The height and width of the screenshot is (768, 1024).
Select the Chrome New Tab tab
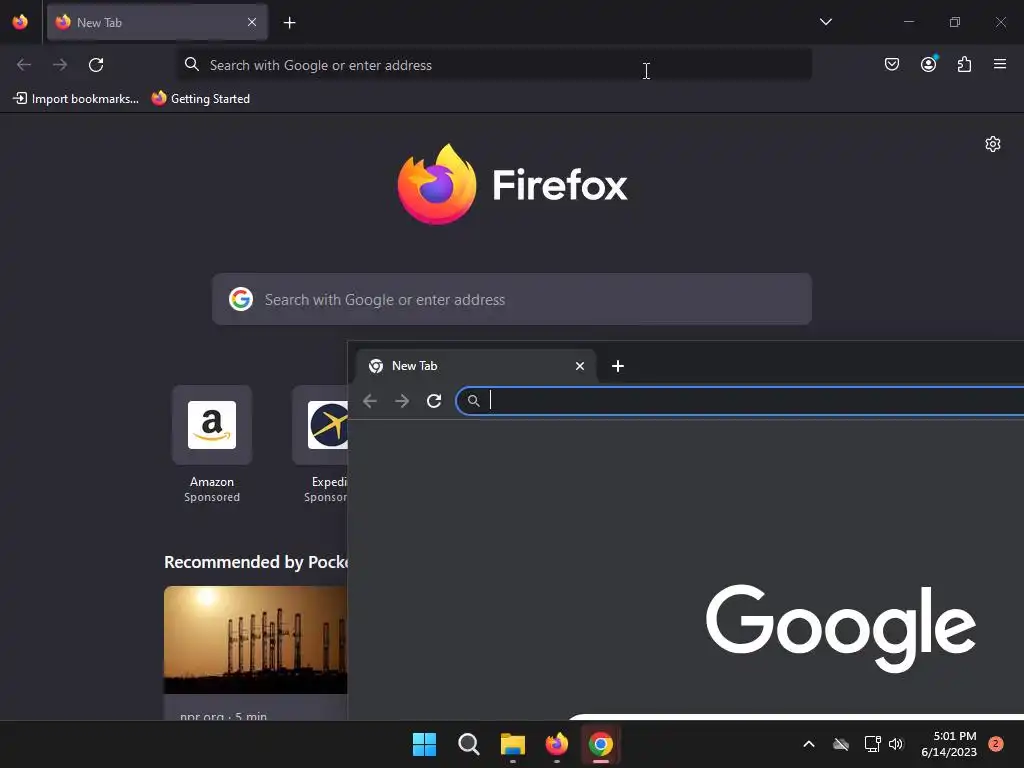[x=476, y=366]
